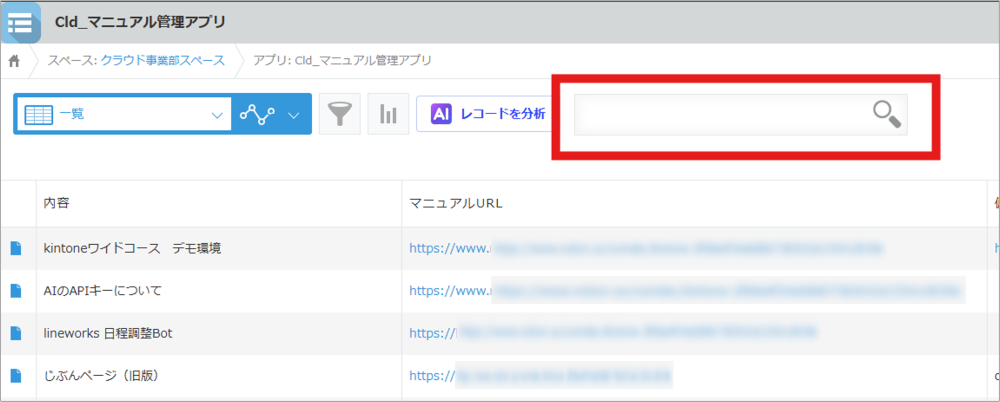Select the AIのAPIキーについて cell
The width and height of the screenshot is (1000, 402).
219,291
